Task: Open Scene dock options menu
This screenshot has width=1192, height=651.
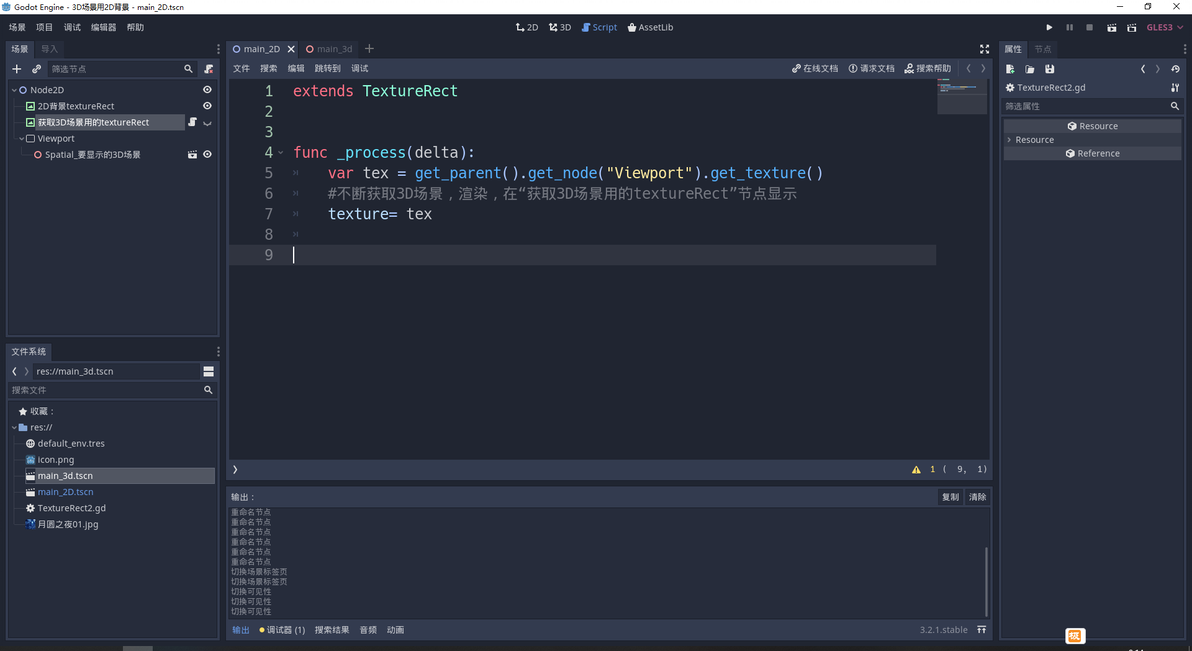Action: coord(218,49)
